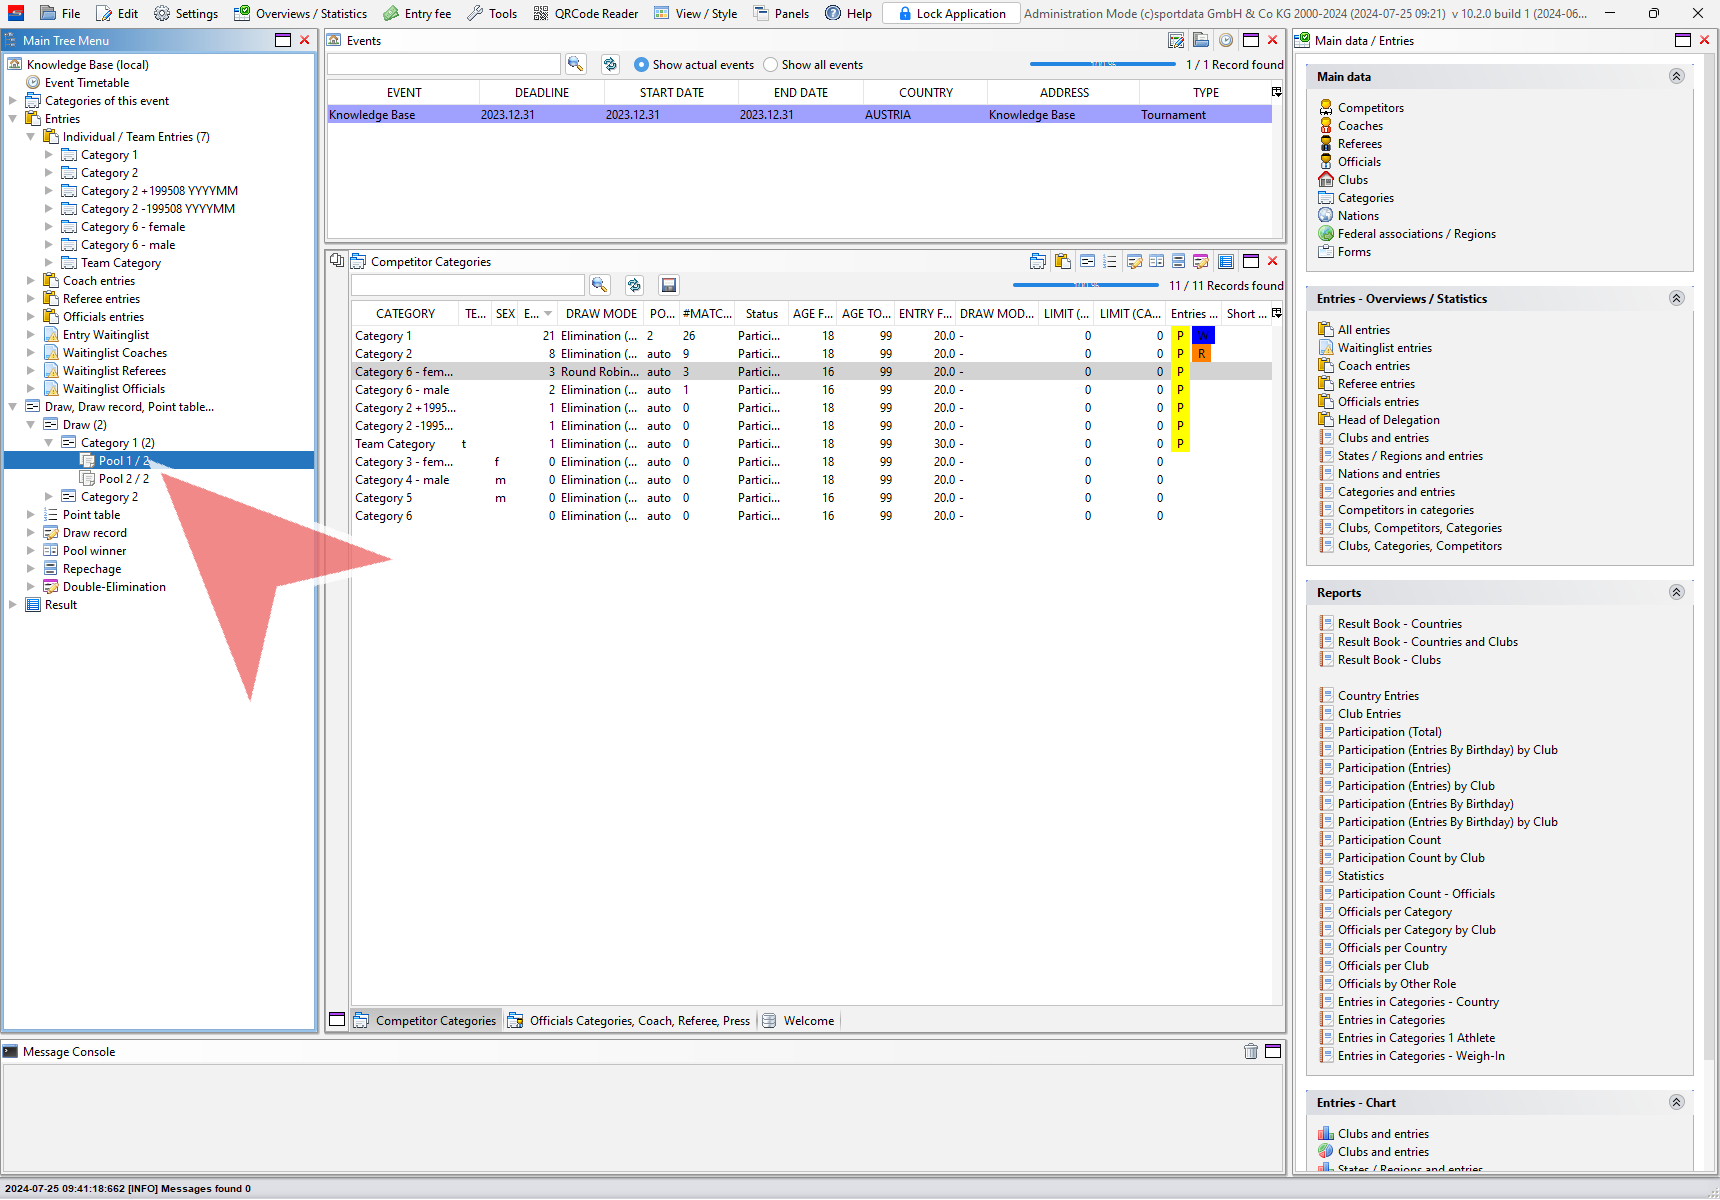Collapse Reports section
Image resolution: width=1720 pixels, height=1200 pixels.
pyautogui.click(x=1677, y=593)
